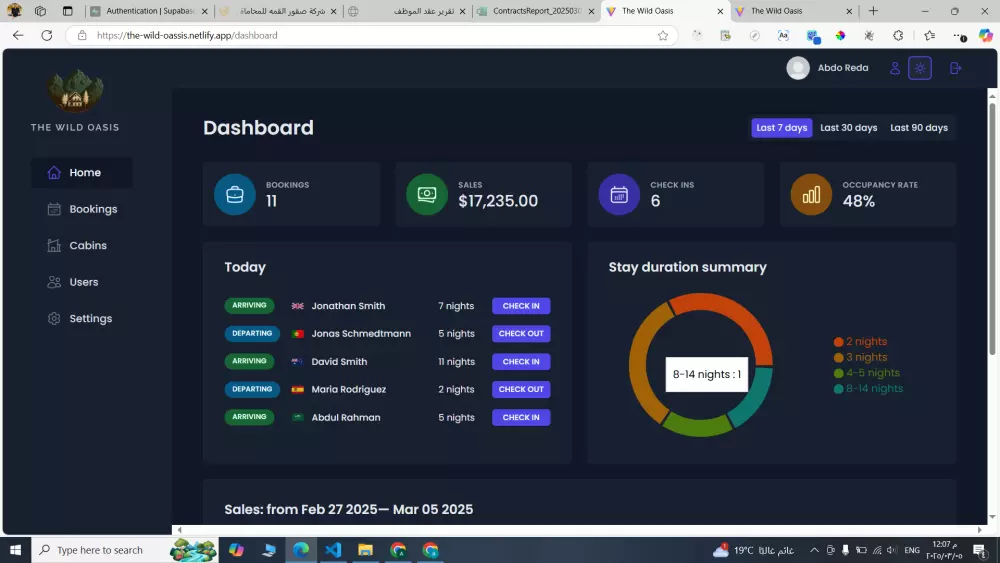Click the 3 nights legend color dot
The image size is (1000, 563).
click(838, 358)
